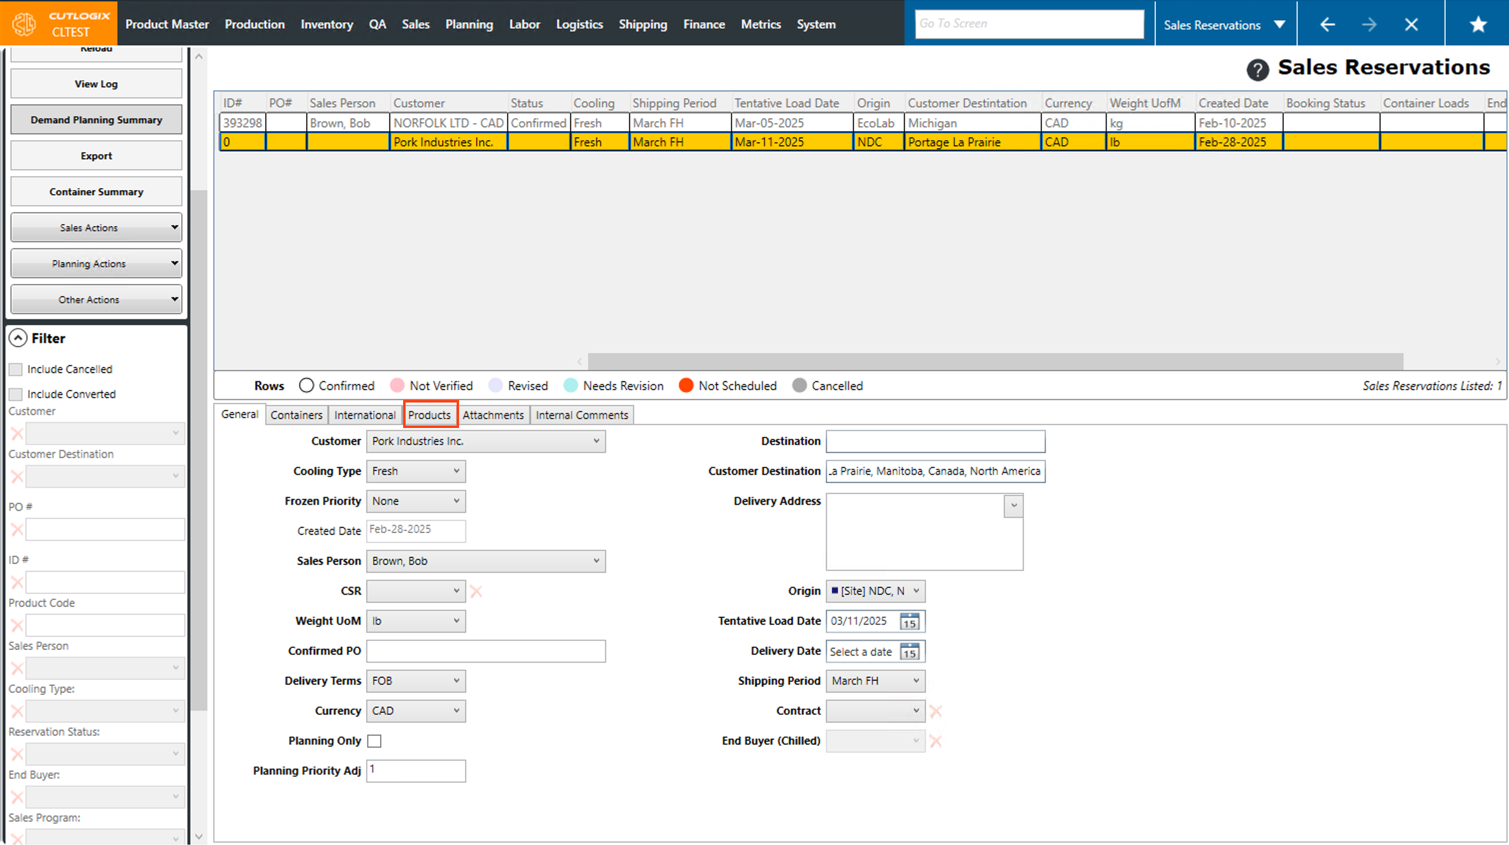Click the Go To Screen search field
This screenshot has width=1509, height=845.
[1028, 24]
